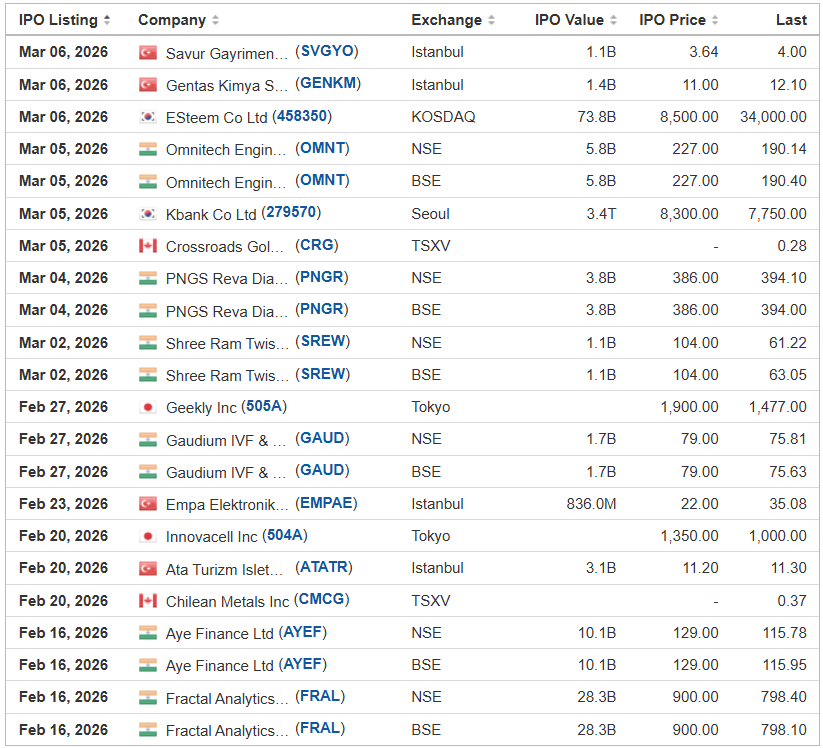Click the 73.8B IPO value cell

tap(596, 117)
